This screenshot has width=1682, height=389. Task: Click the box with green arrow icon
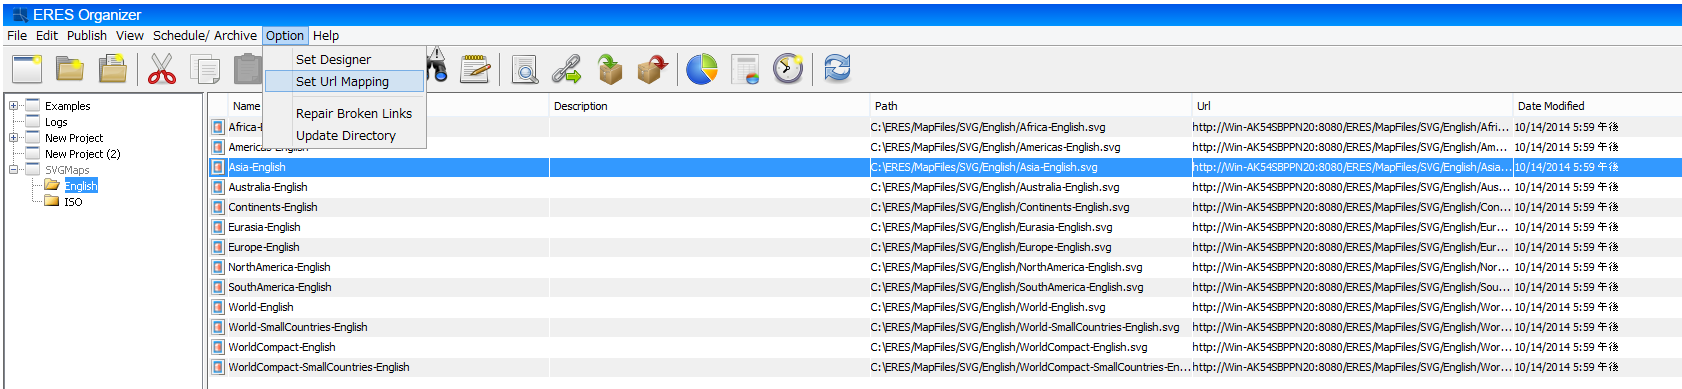(610, 69)
